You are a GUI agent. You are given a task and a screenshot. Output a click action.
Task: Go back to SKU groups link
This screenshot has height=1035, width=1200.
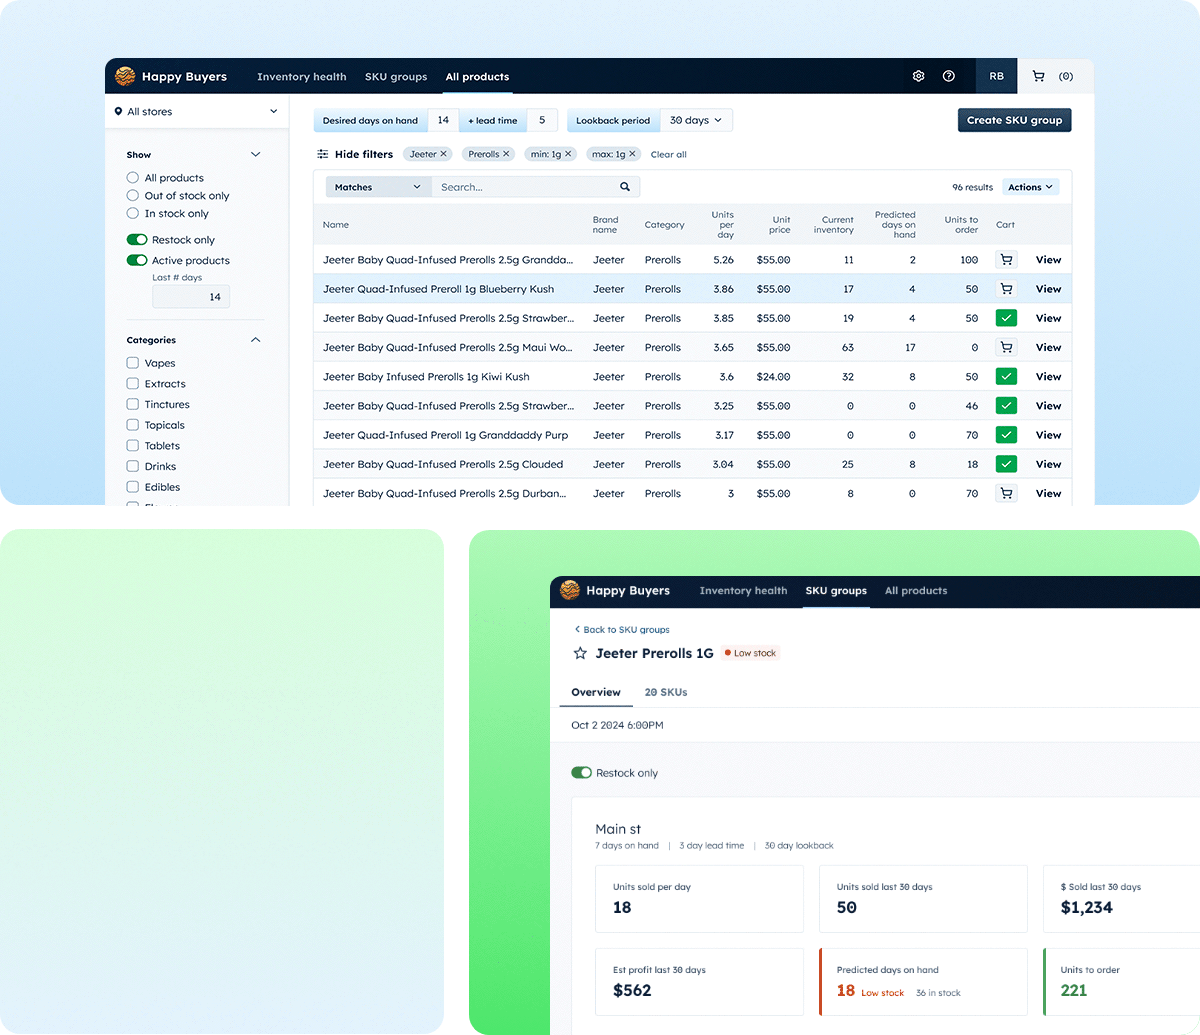622,630
